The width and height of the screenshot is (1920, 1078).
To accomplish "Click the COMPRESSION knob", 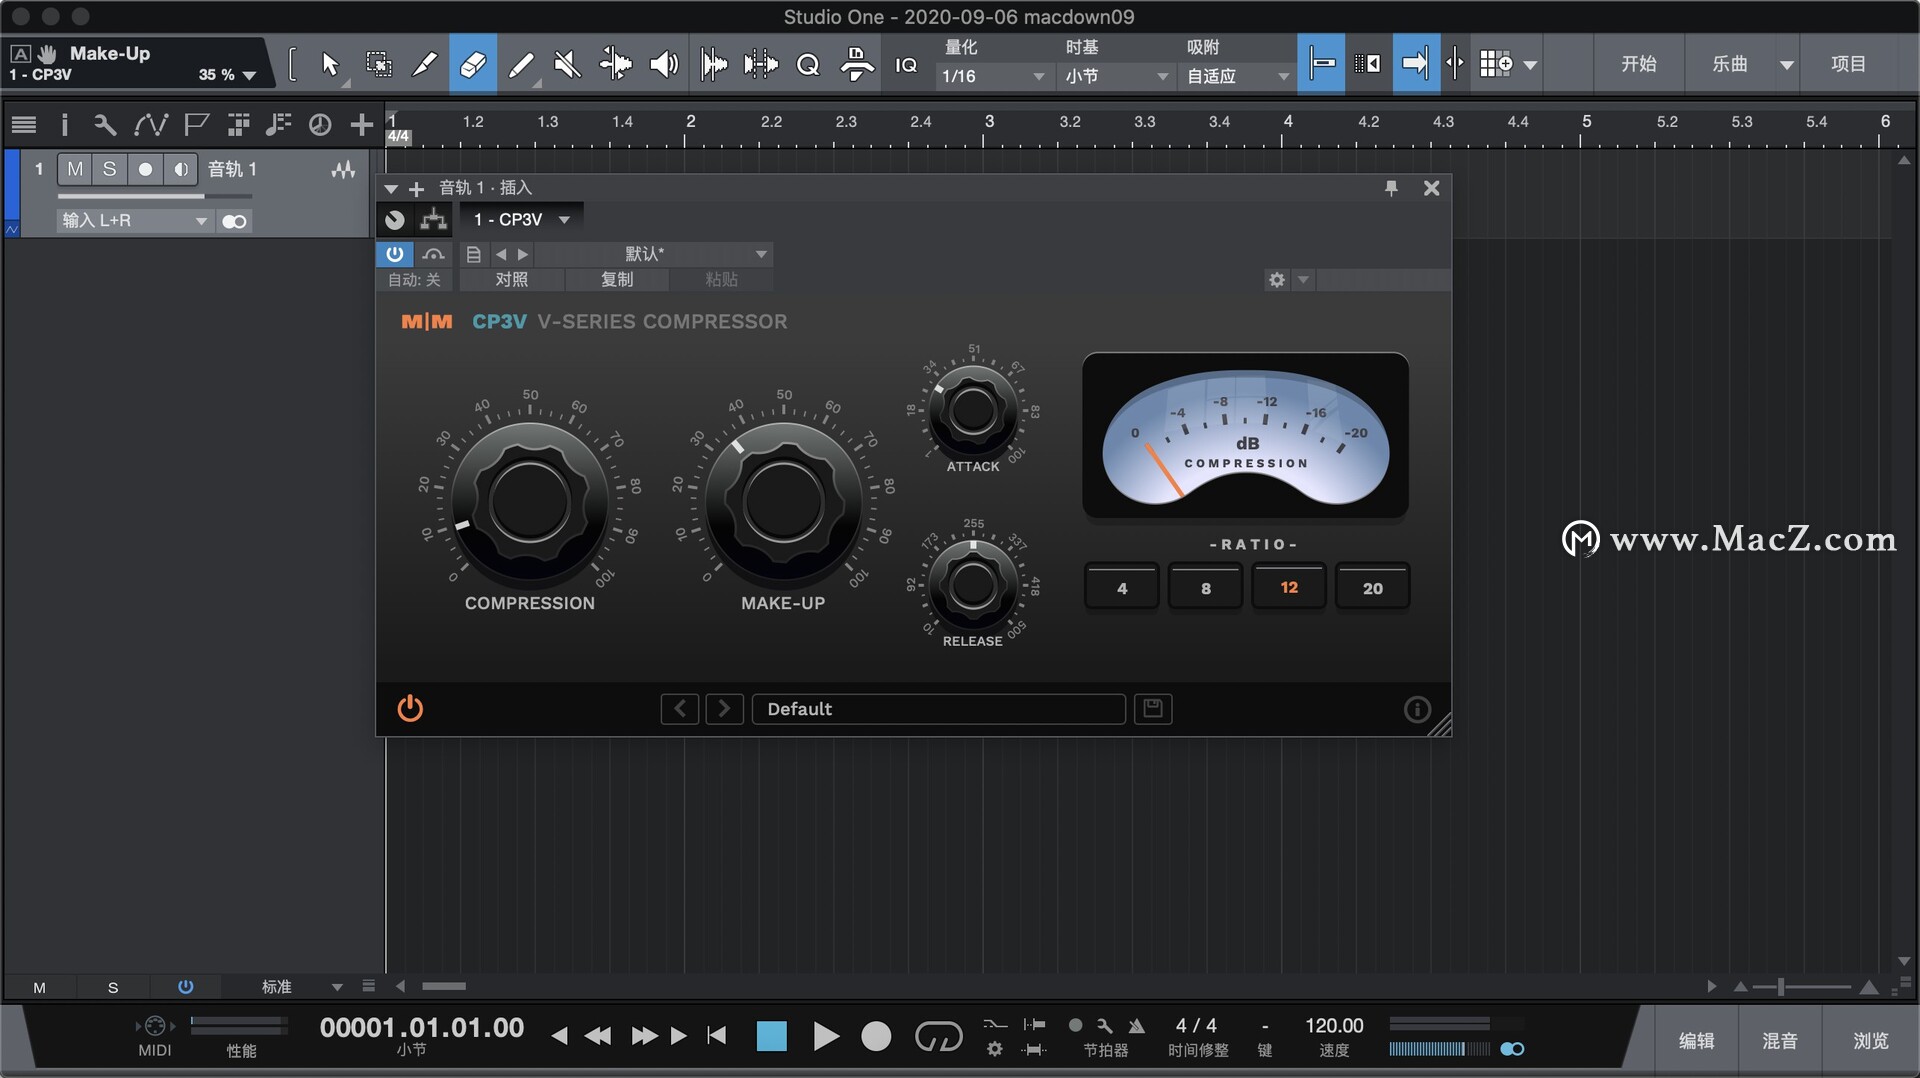I will [529, 503].
